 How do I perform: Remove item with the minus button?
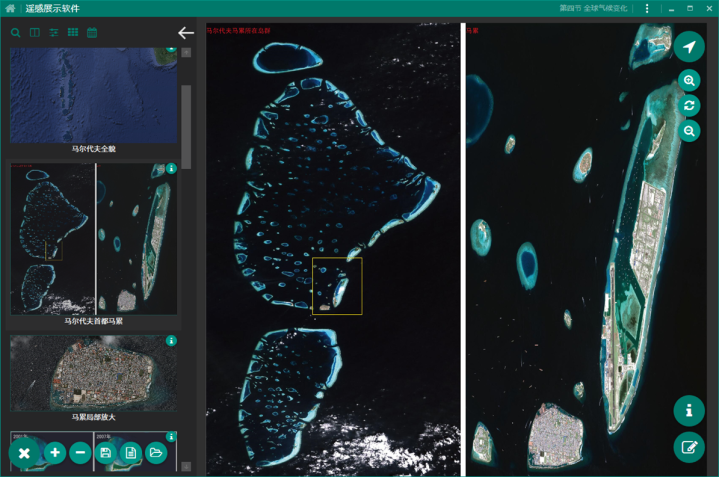point(80,453)
